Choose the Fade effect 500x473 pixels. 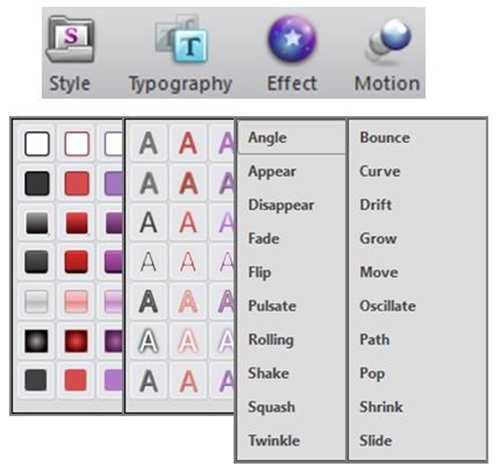pos(264,238)
